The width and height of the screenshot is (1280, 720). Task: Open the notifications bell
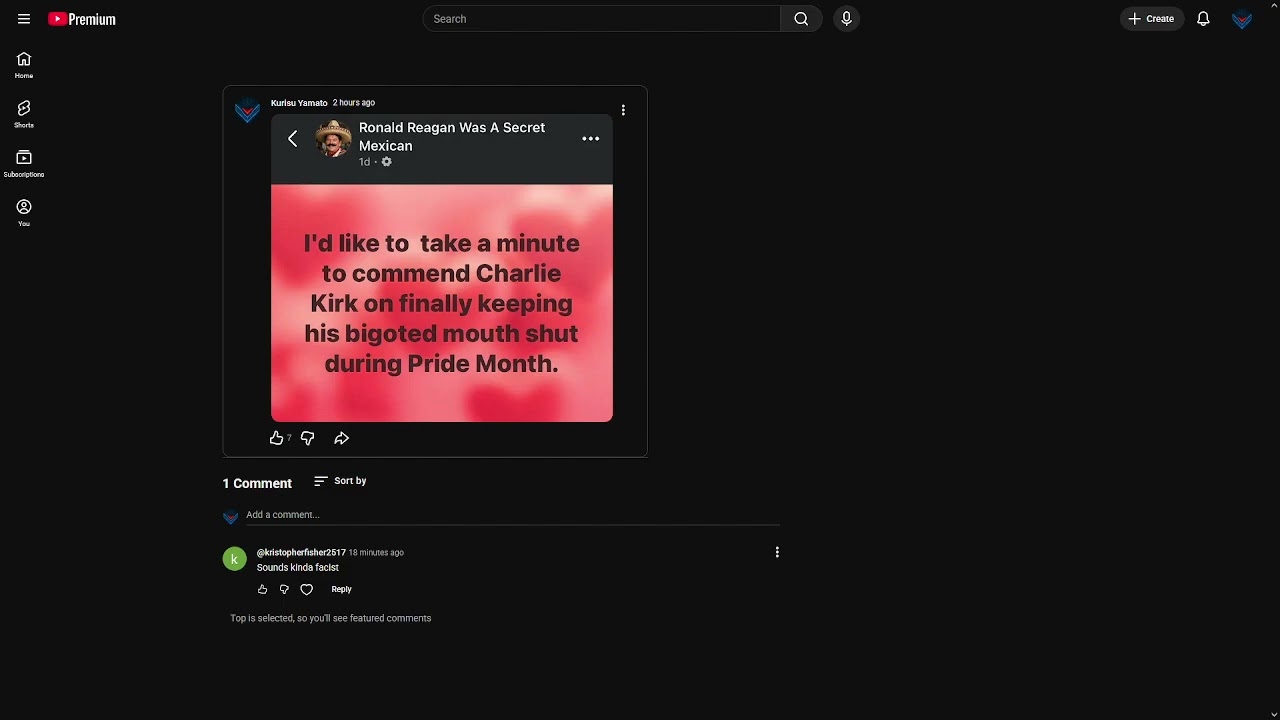click(x=1203, y=19)
